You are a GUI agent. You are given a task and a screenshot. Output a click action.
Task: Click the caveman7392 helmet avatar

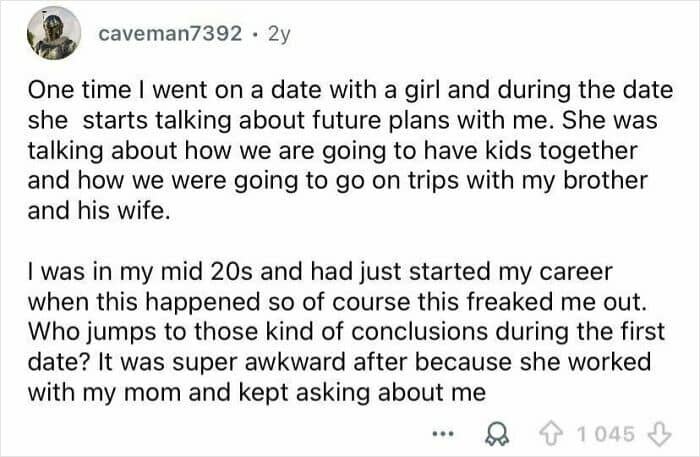pyautogui.click(x=55, y=34)
